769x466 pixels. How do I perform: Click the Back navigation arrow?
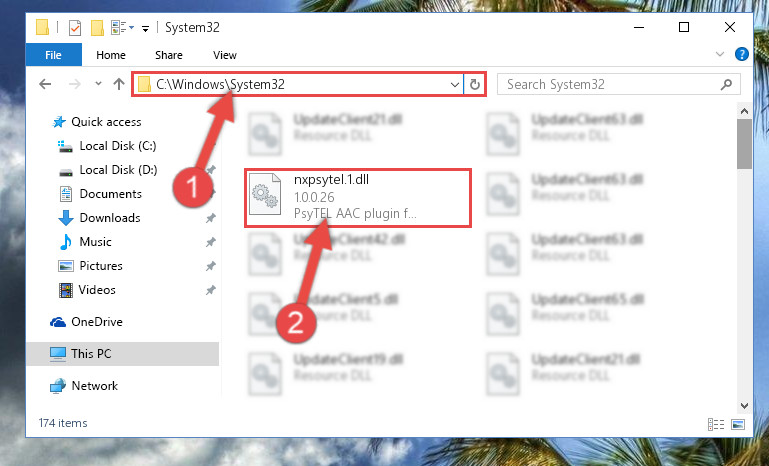(45, 84)
